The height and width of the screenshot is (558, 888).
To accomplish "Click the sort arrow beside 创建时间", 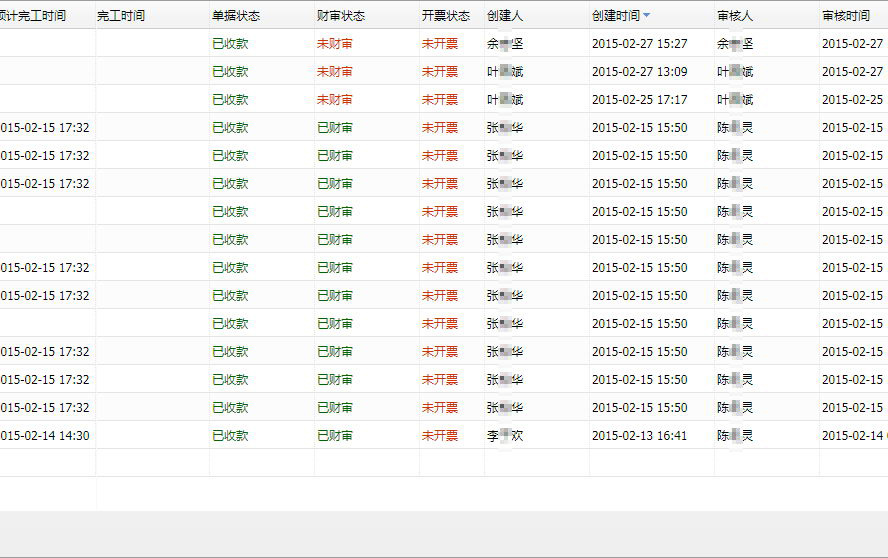I will pyautogui.click(x=647, y=16).
